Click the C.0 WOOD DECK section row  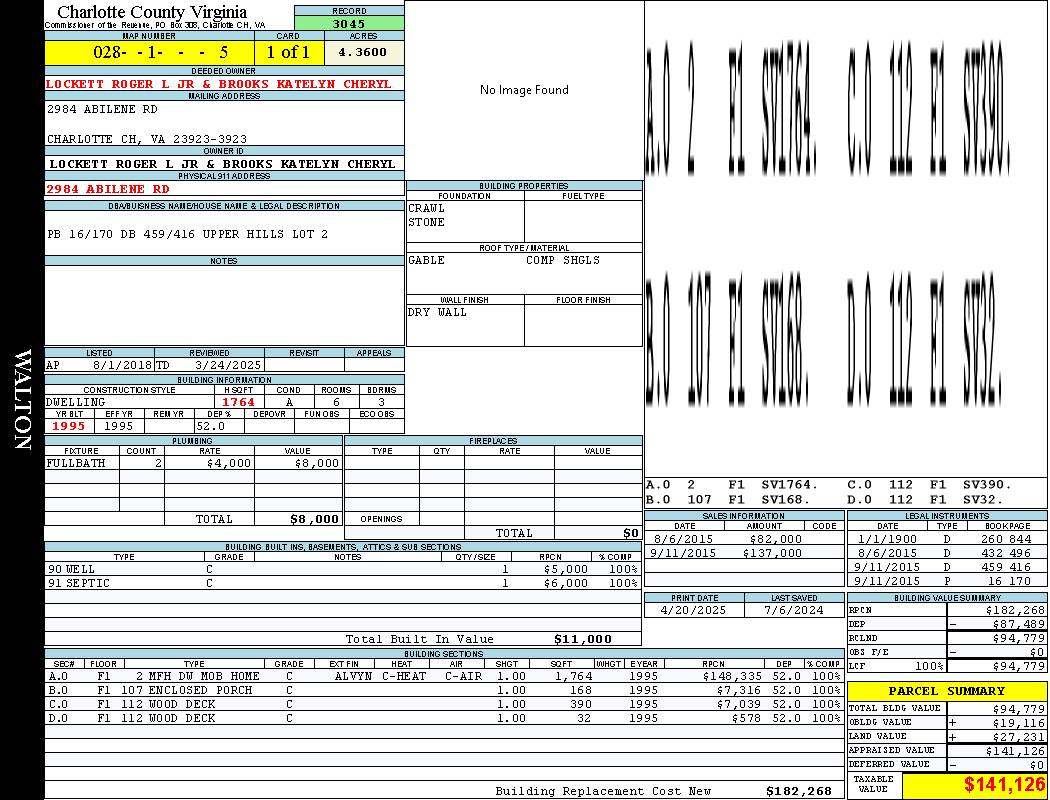pyautogui.click(x=444, y=704)
